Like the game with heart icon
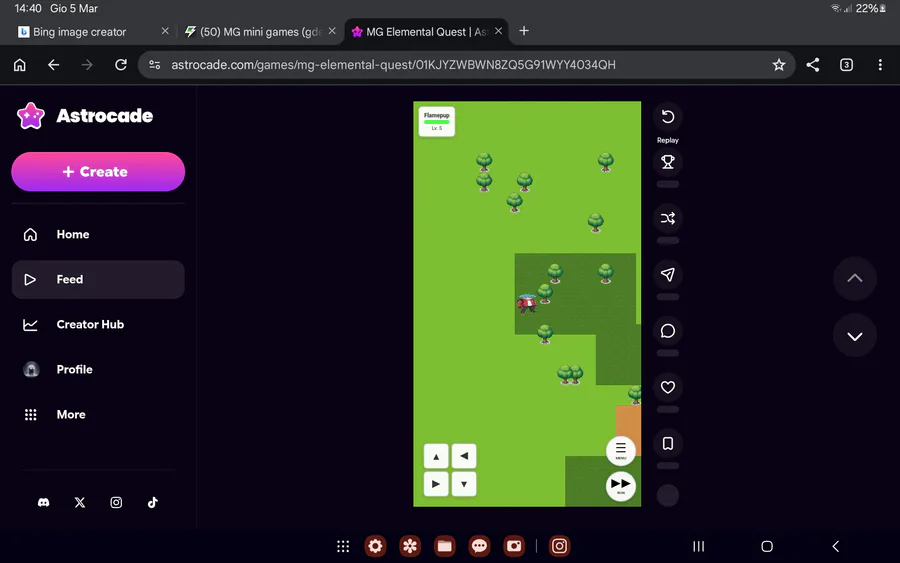The height and width of the screenshot is (563, 900). tap(668, 387)
